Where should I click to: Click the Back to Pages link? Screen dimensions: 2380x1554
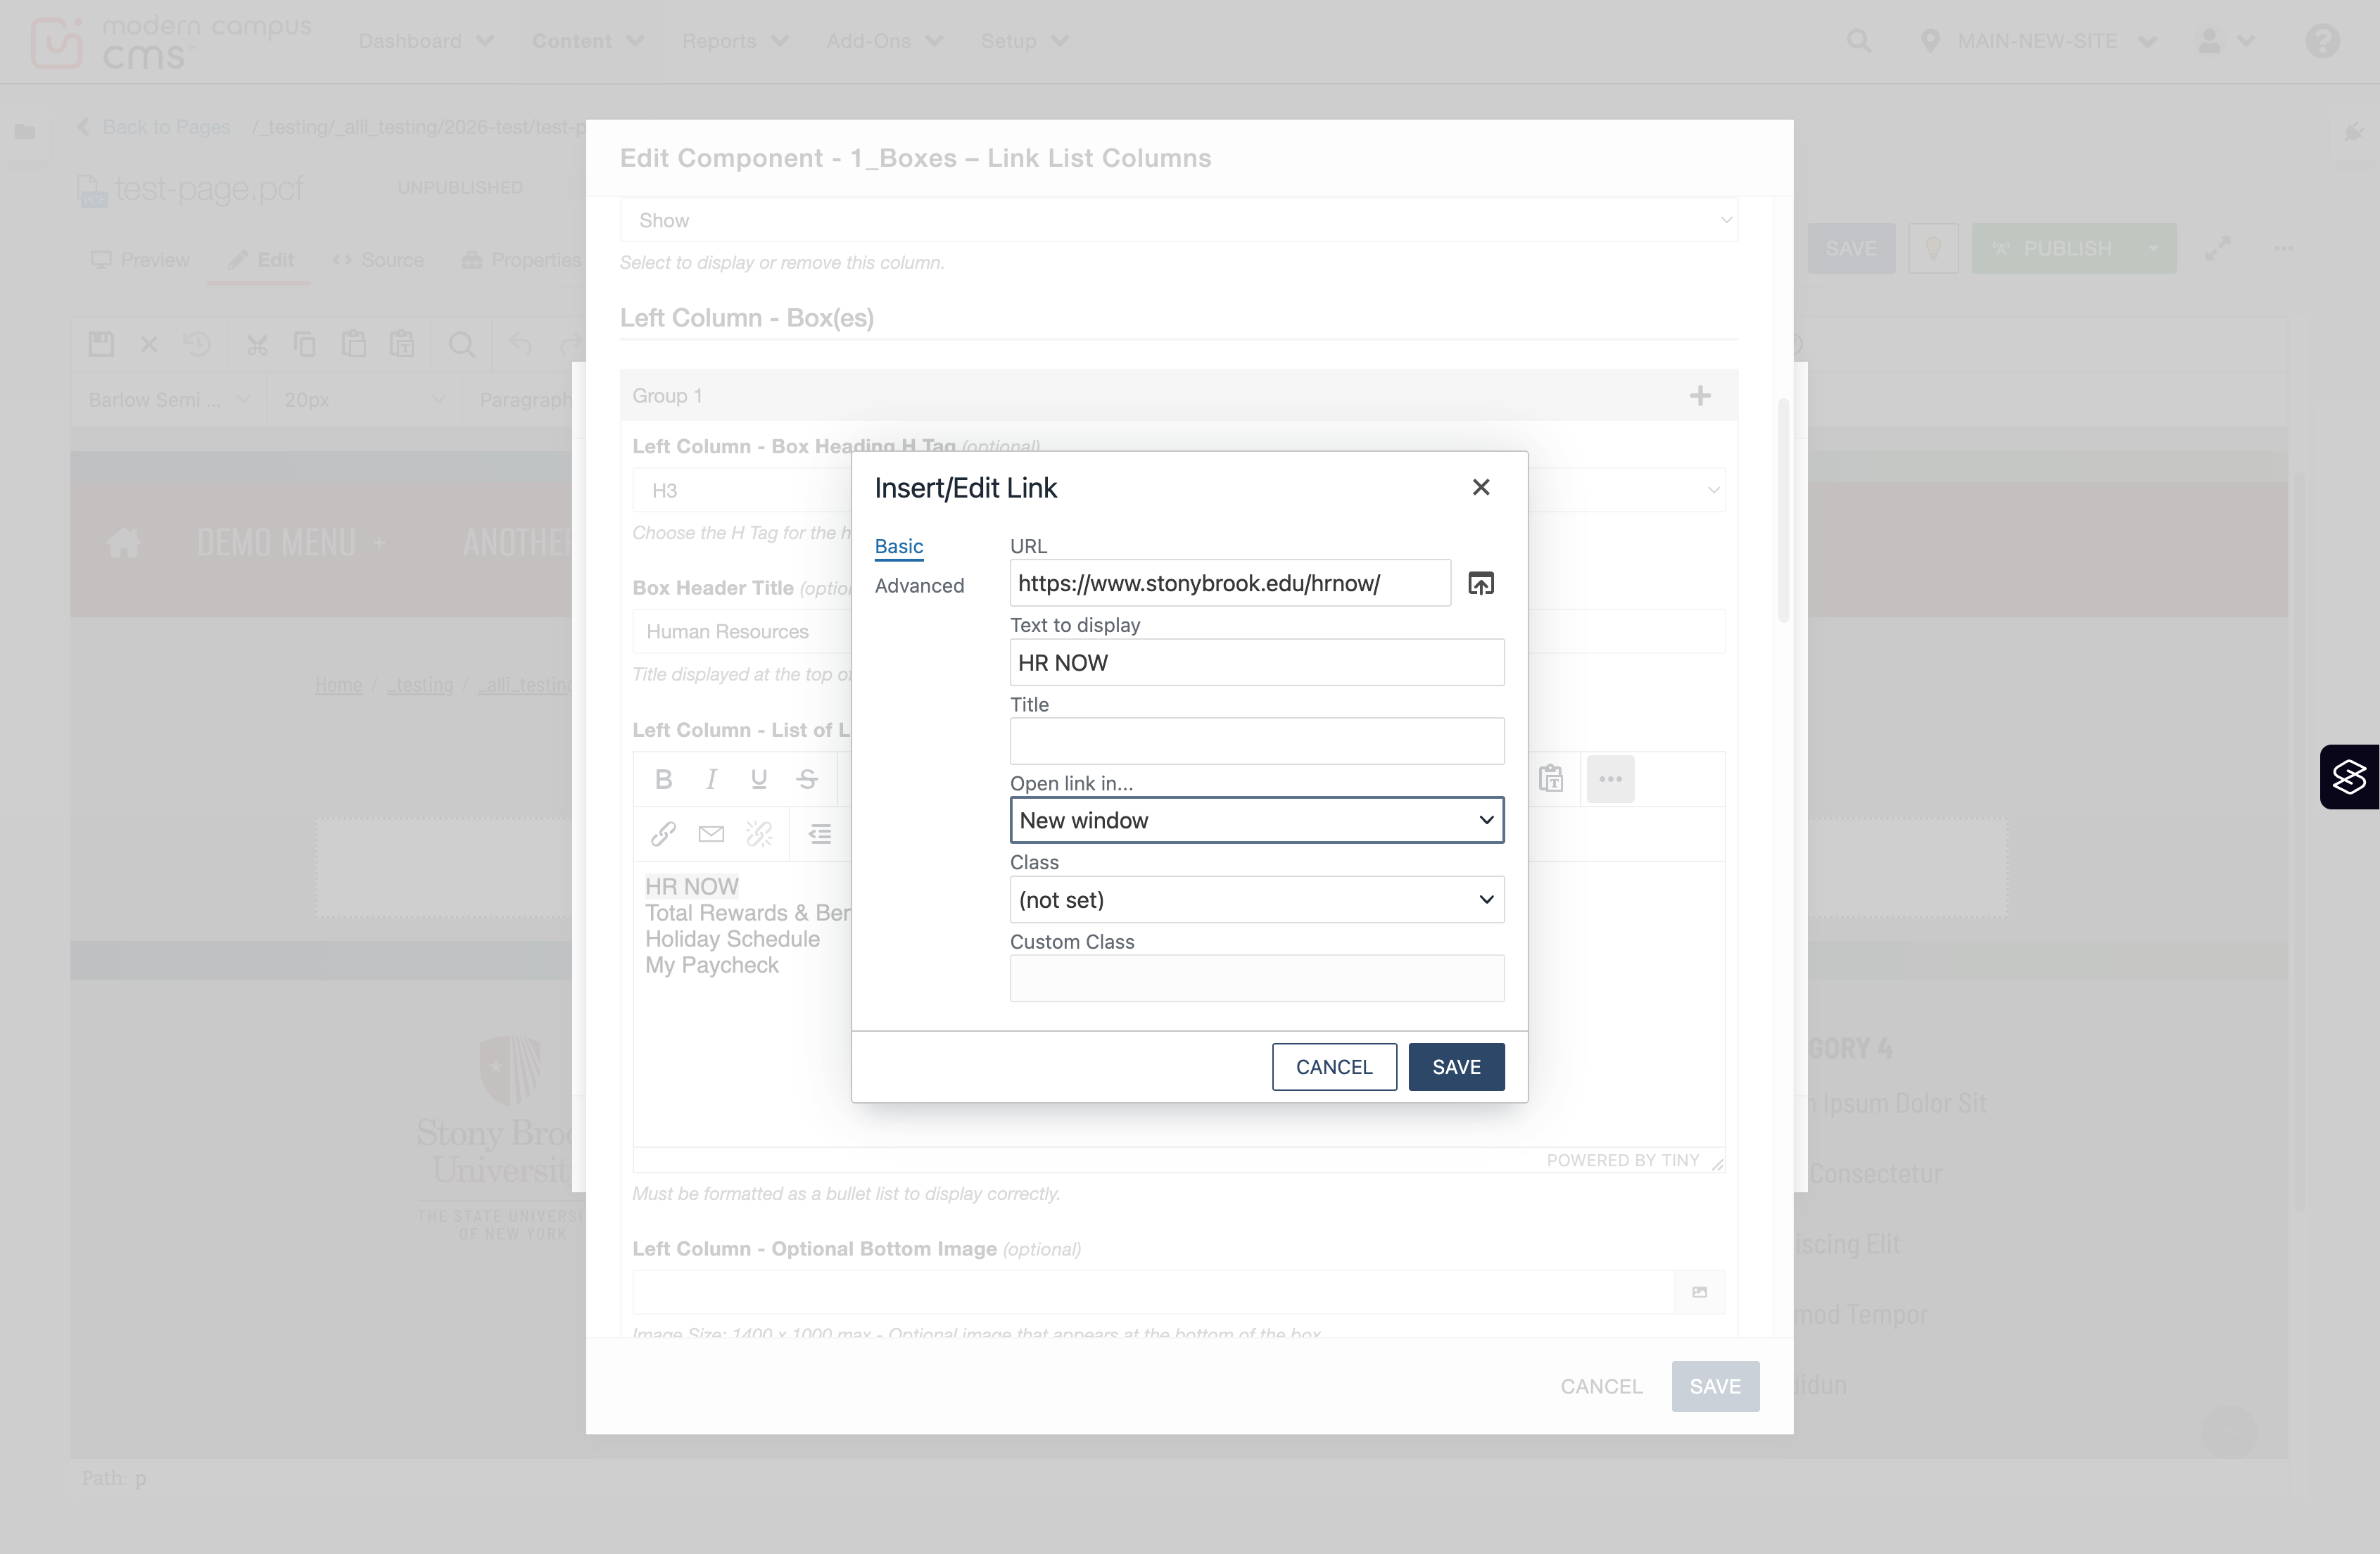(166, 127)
